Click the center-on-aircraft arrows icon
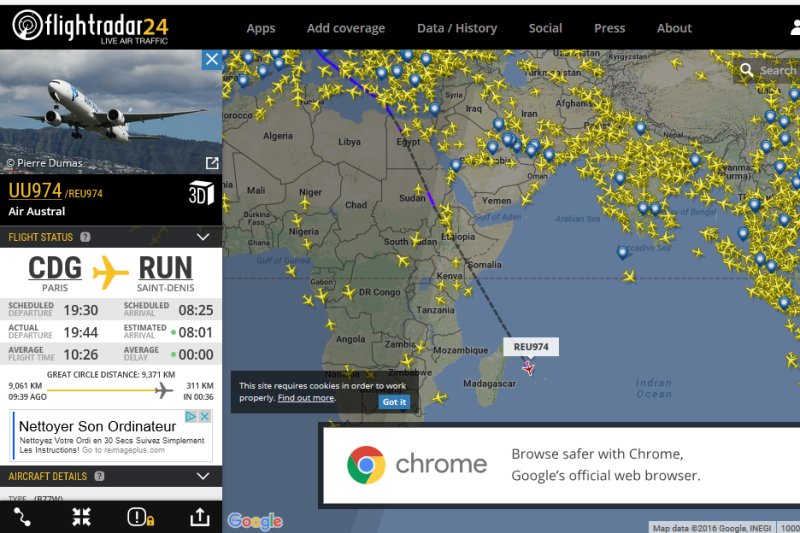The width and height of the screenshot is (800, 533). [x=81, y=516]
